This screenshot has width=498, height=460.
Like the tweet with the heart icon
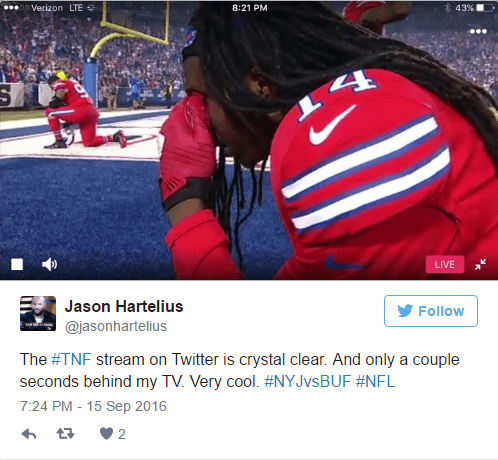coord(107,434)
